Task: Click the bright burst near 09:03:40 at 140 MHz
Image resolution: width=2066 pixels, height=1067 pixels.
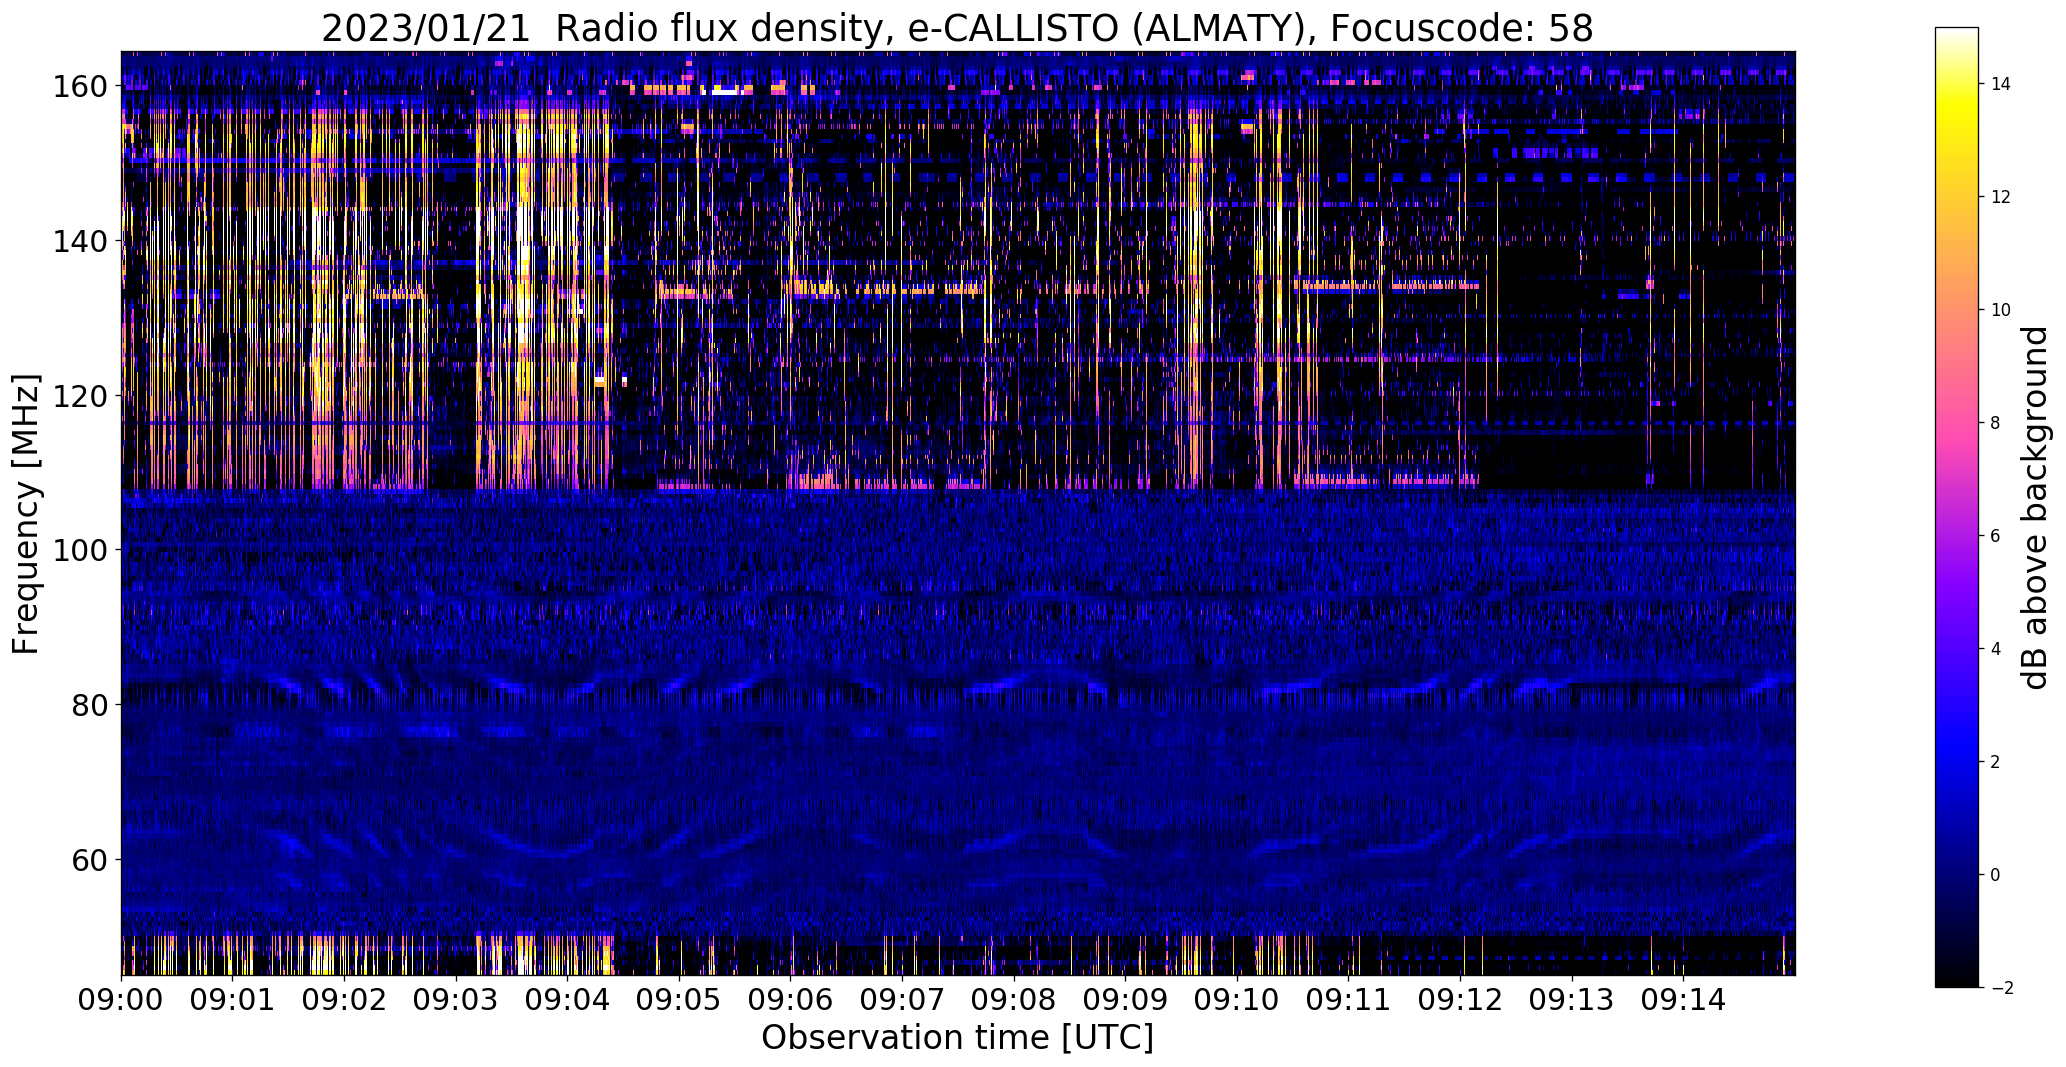Action: 526,241
